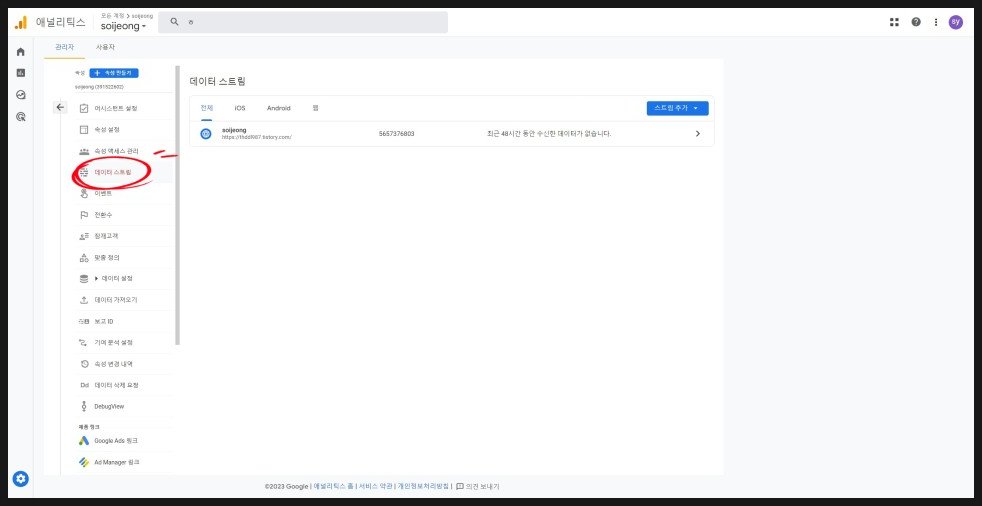Select the Android stream filter tab

click(278, 108)
